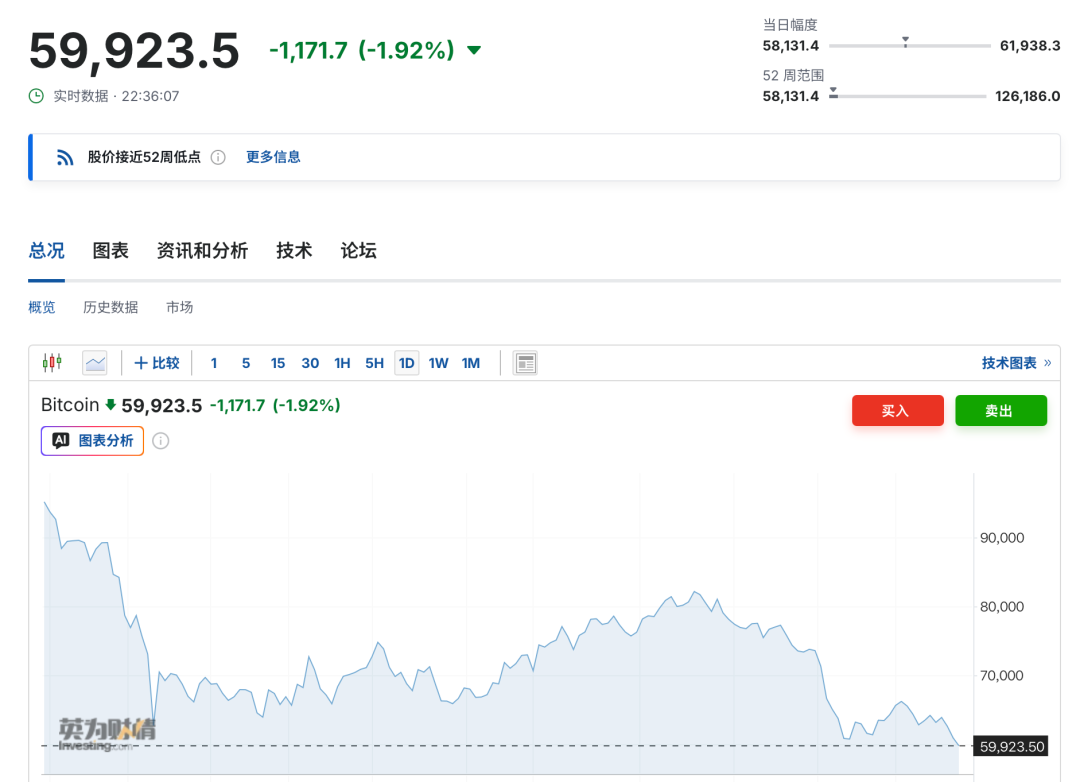Select the 1D chart interval
Image resolution: width=1080 pixels, height=782 pixels.
coord(406,363)
